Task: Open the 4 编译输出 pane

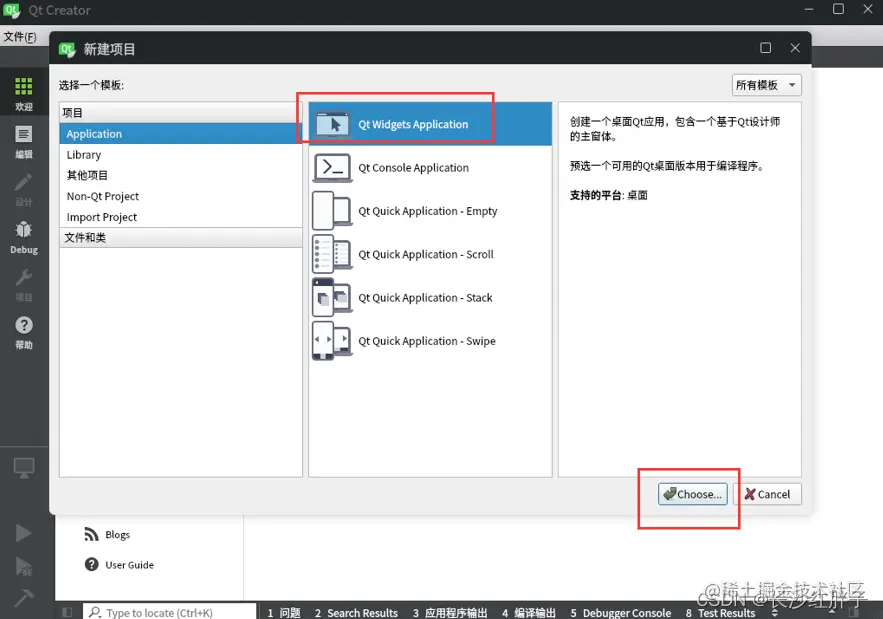Action: (x=529, y=613)
